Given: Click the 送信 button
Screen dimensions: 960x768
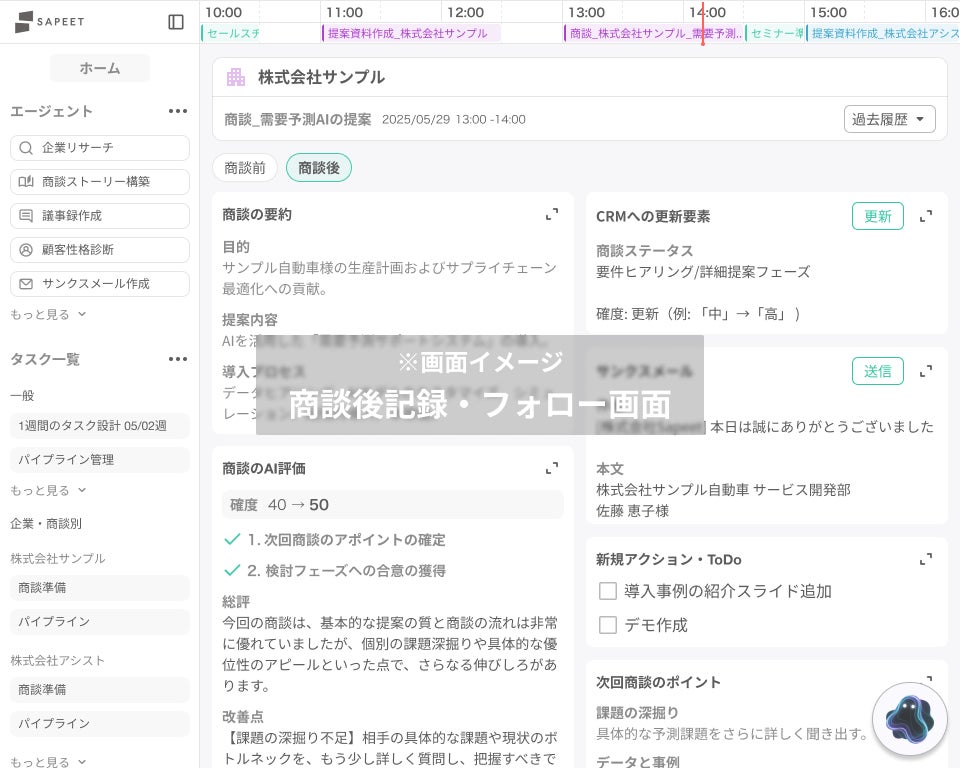Looking at the screenshot, I should tap(878, 371).
